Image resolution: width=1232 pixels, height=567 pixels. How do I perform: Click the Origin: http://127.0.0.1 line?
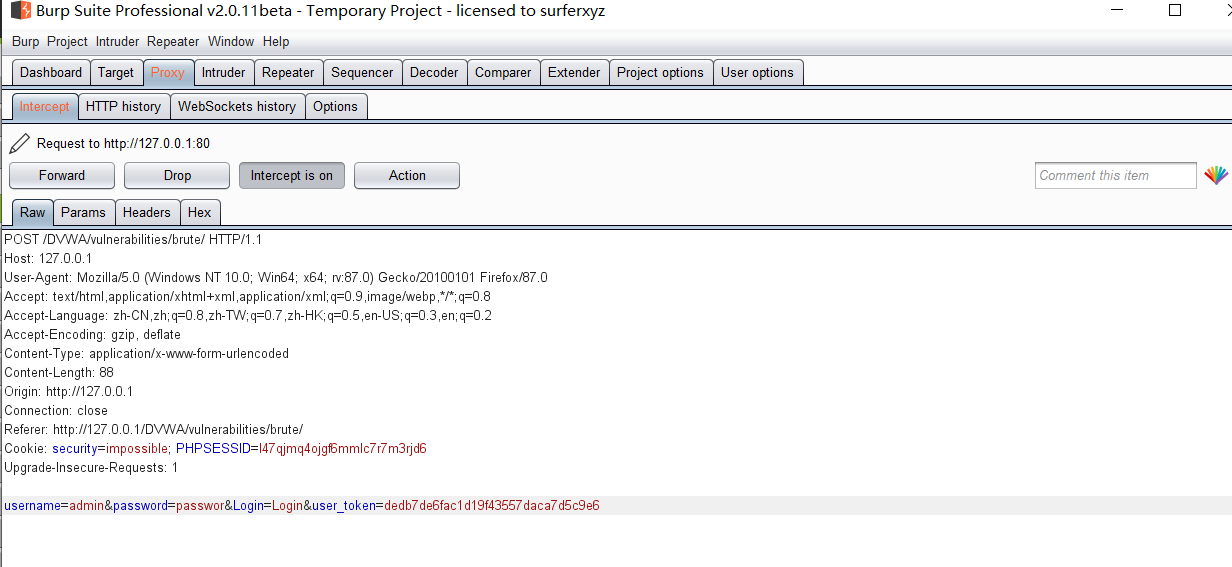pyautogui.click(x=69, y=391)
